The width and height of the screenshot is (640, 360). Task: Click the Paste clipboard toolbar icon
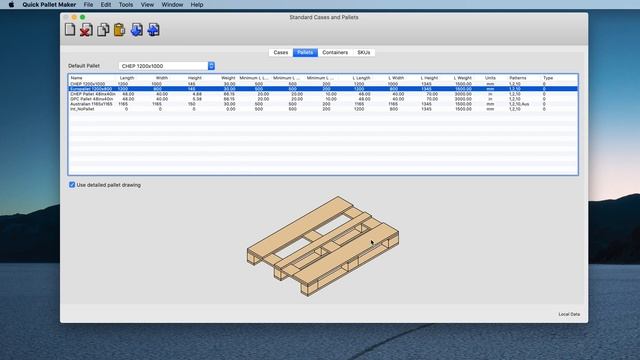tap(119, 30)
